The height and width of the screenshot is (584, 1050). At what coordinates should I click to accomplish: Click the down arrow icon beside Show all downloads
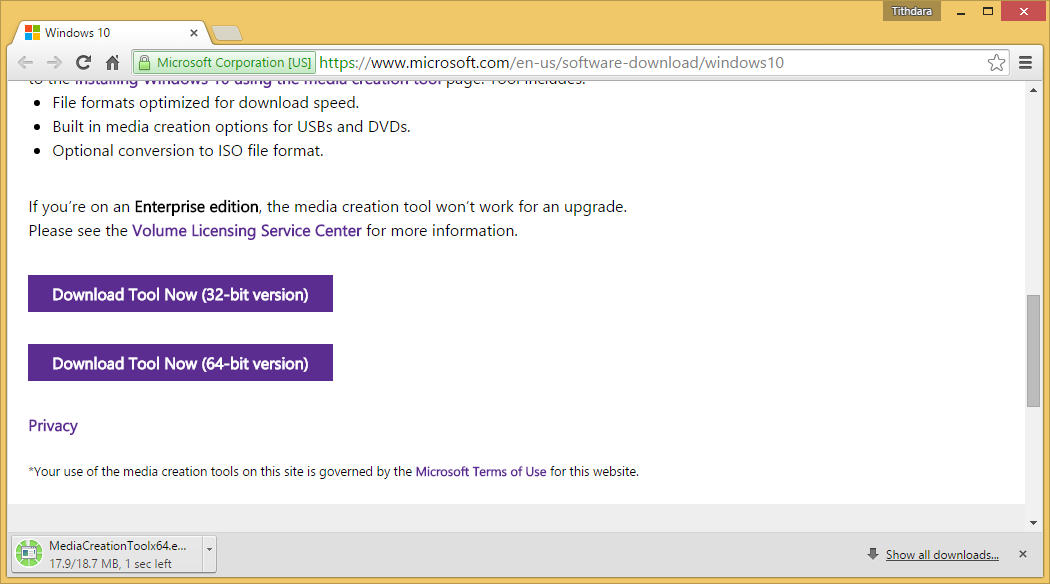coord(873,554)
